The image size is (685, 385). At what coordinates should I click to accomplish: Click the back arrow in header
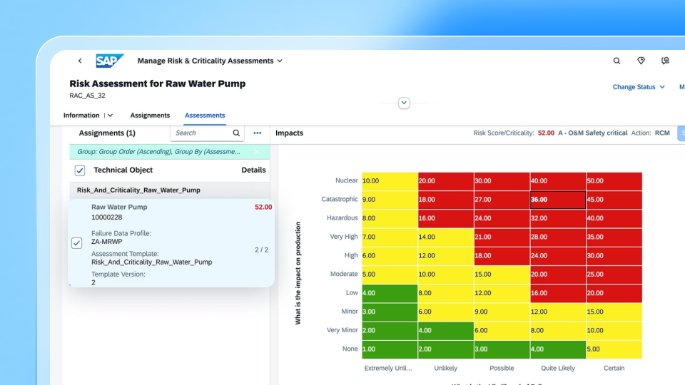tap(80, 61)
